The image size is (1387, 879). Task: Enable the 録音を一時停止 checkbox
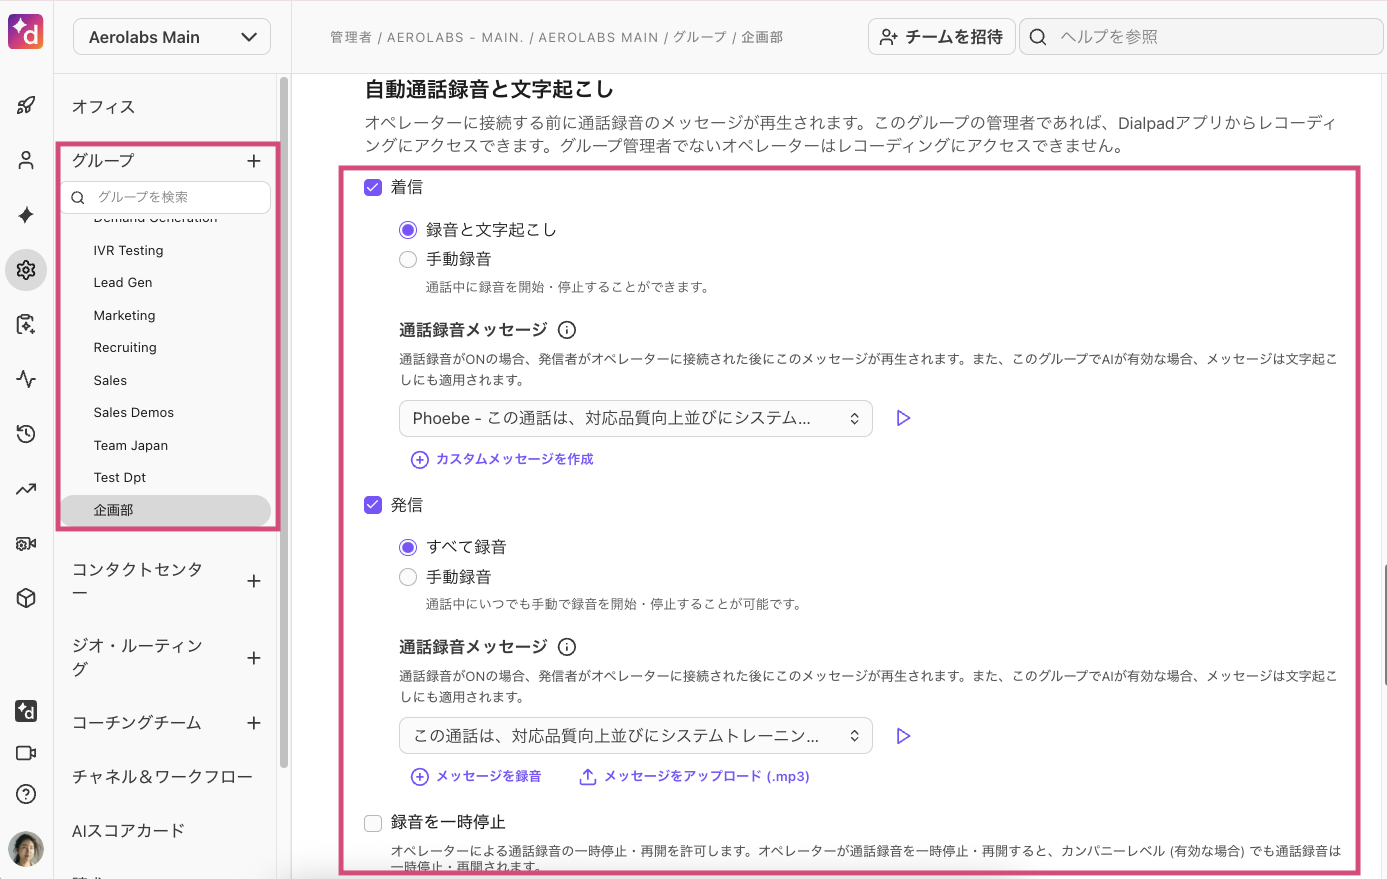click(373, 822)
